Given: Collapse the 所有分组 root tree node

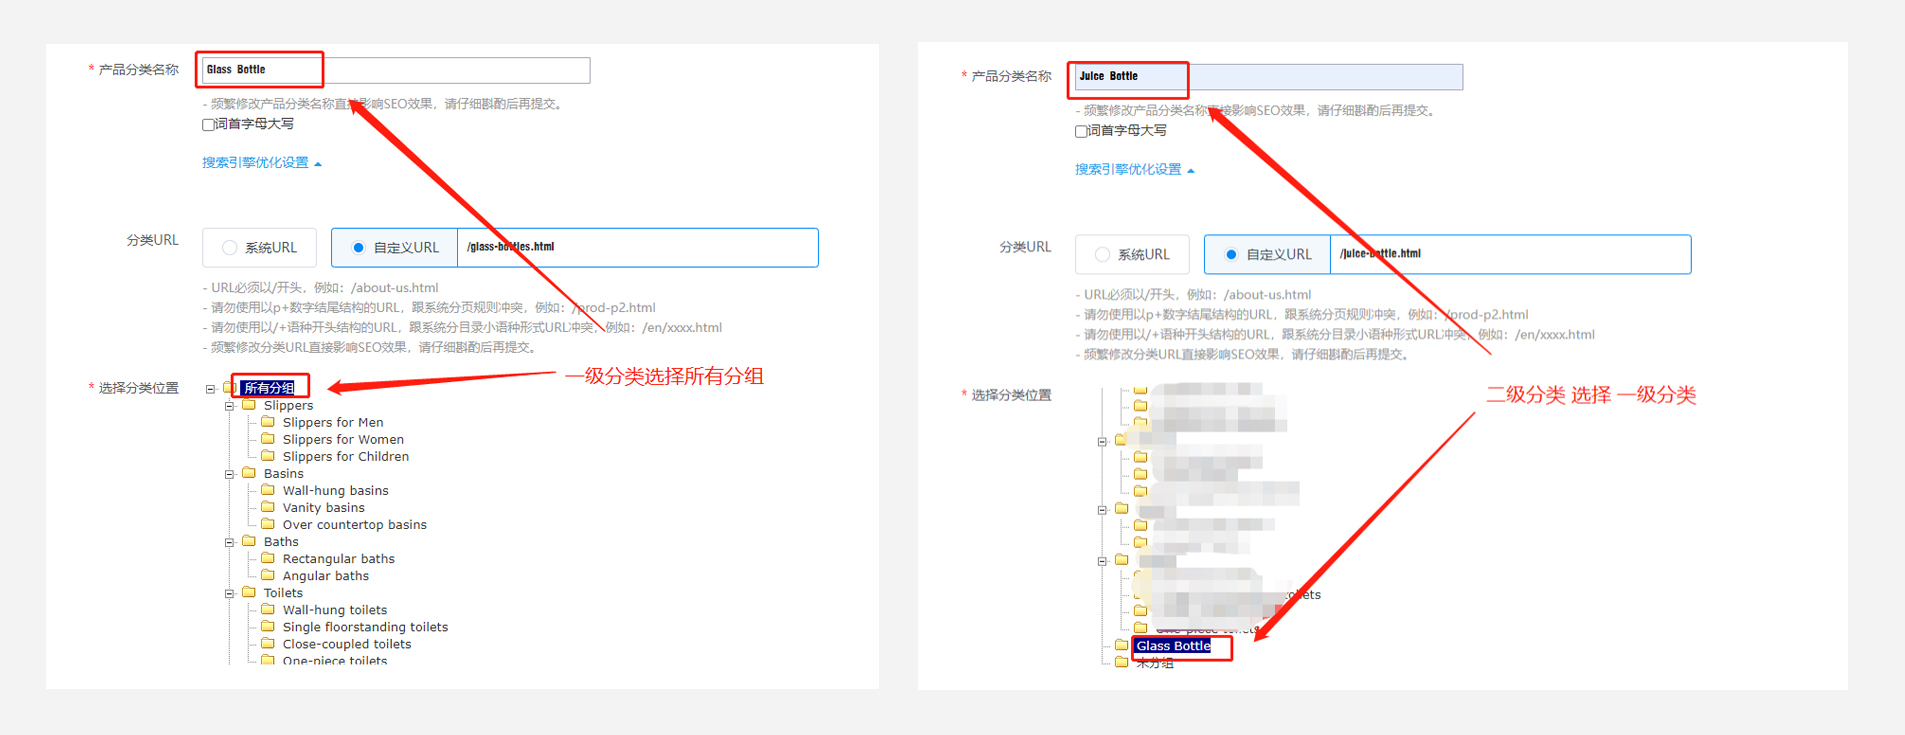Looking at the screenshot, I should 210,389.
